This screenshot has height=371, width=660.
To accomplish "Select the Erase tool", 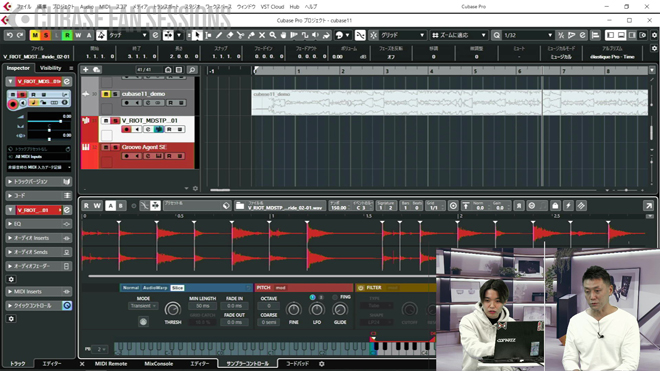I will click(x=230, y=35).
